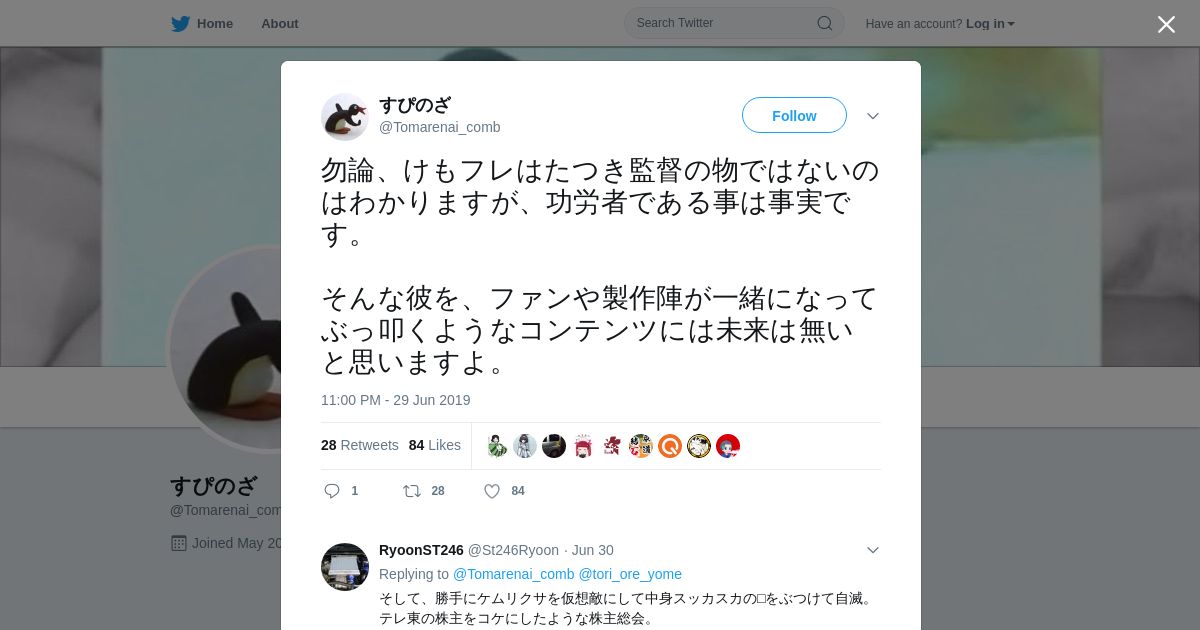The height and width of the screenshot is (630, 1200).
Task: Click the Twitter bird Home icon
Action: coord(180,23)
